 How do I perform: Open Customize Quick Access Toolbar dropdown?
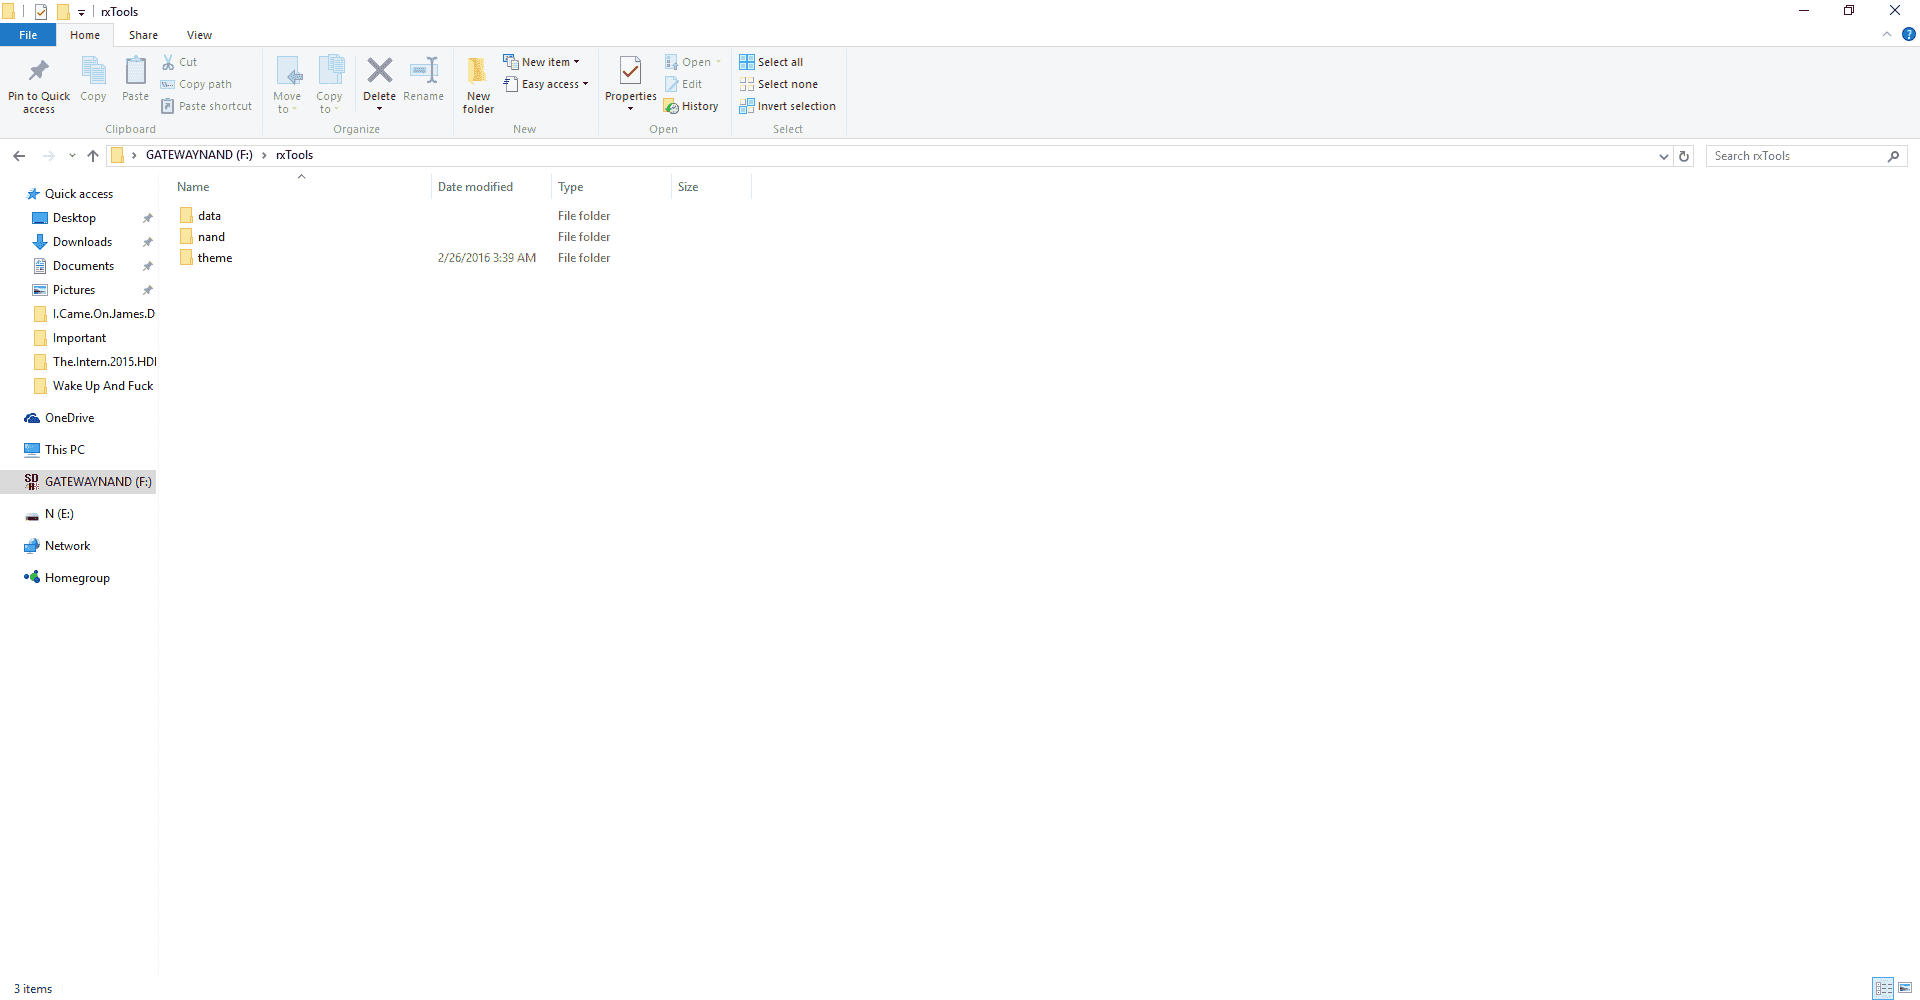click(x=81, y=12)
